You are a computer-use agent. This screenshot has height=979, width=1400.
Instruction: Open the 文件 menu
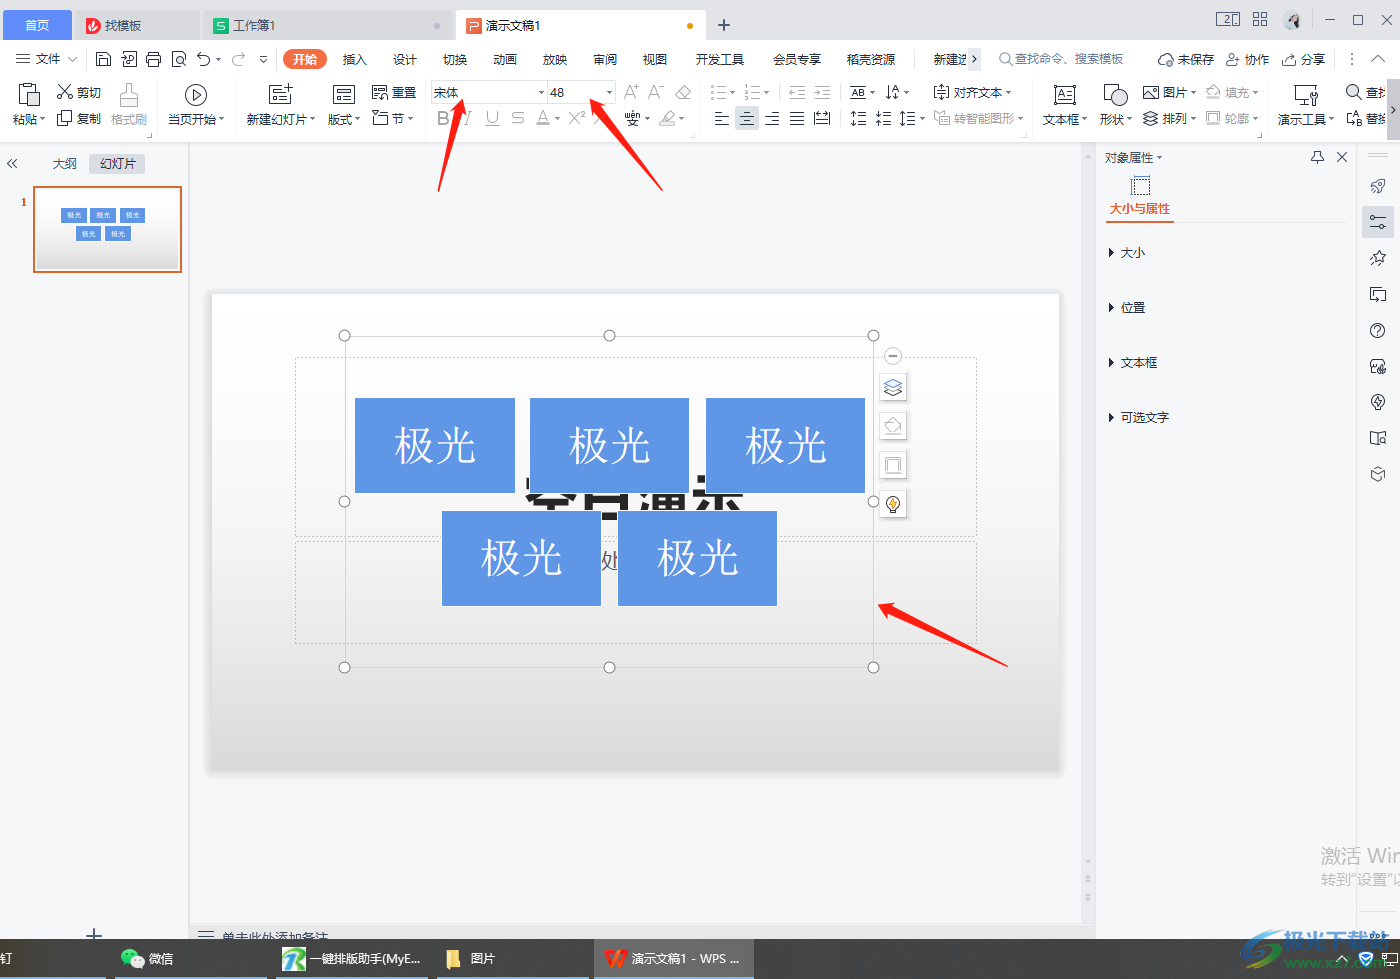point(46,59)
